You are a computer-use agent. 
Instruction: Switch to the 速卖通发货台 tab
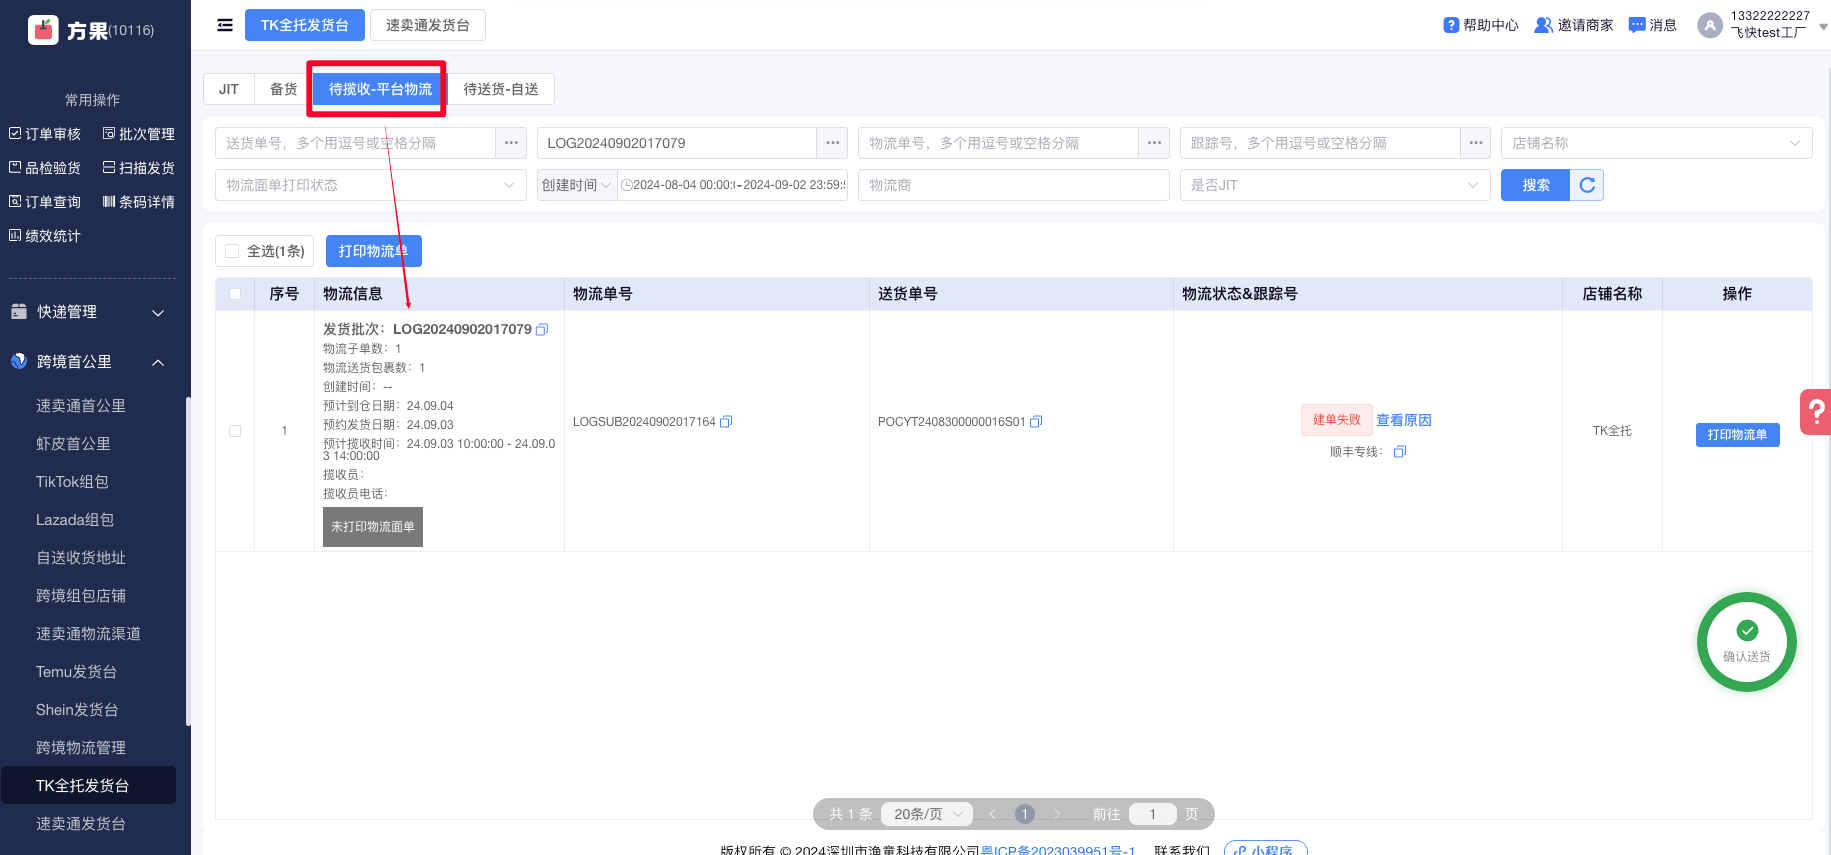click(428, 25)
